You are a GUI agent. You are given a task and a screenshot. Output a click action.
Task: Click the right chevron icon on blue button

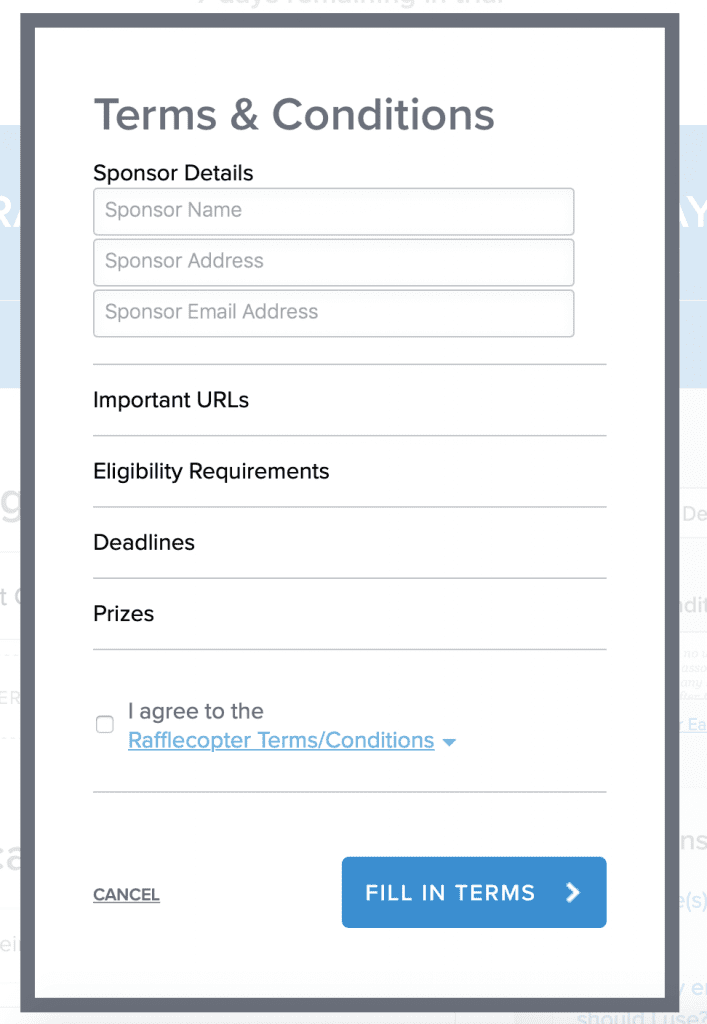pyautogui.click(x=572, y=893)
